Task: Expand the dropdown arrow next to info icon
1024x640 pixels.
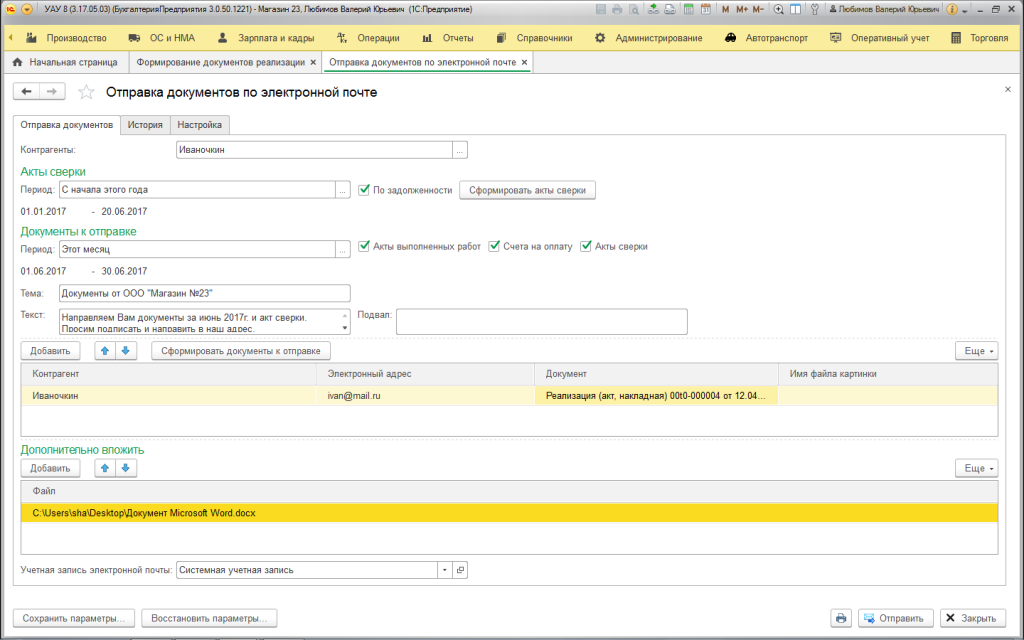Action: click(x=965, y=10)
